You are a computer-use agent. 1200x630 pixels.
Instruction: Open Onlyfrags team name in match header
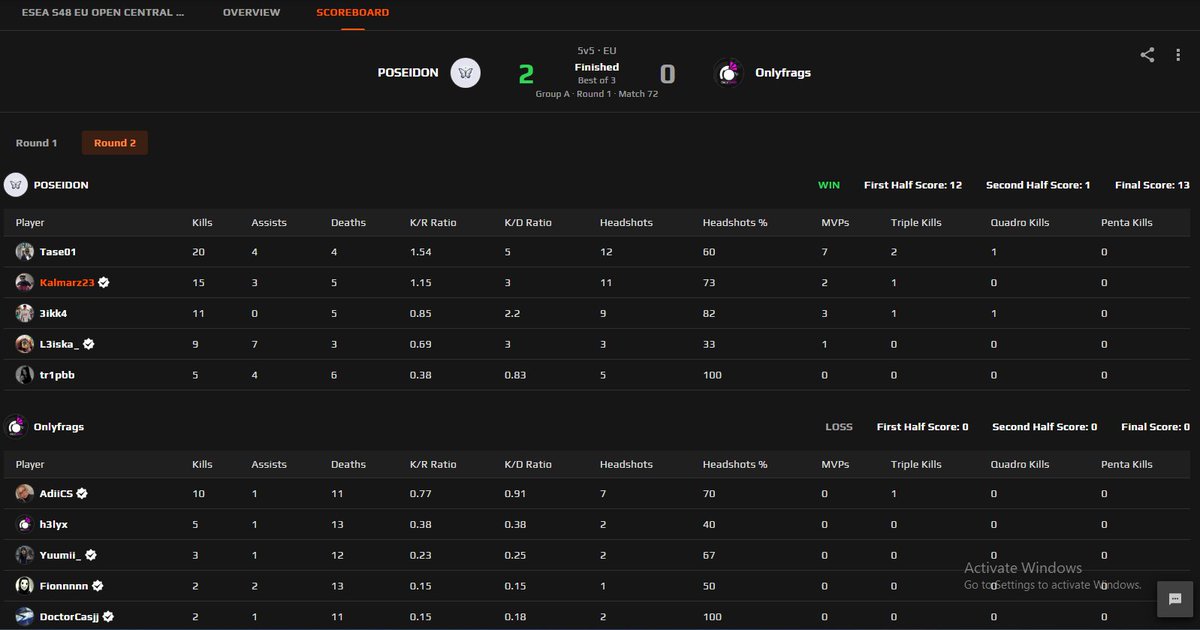click(x=783, y=73)
